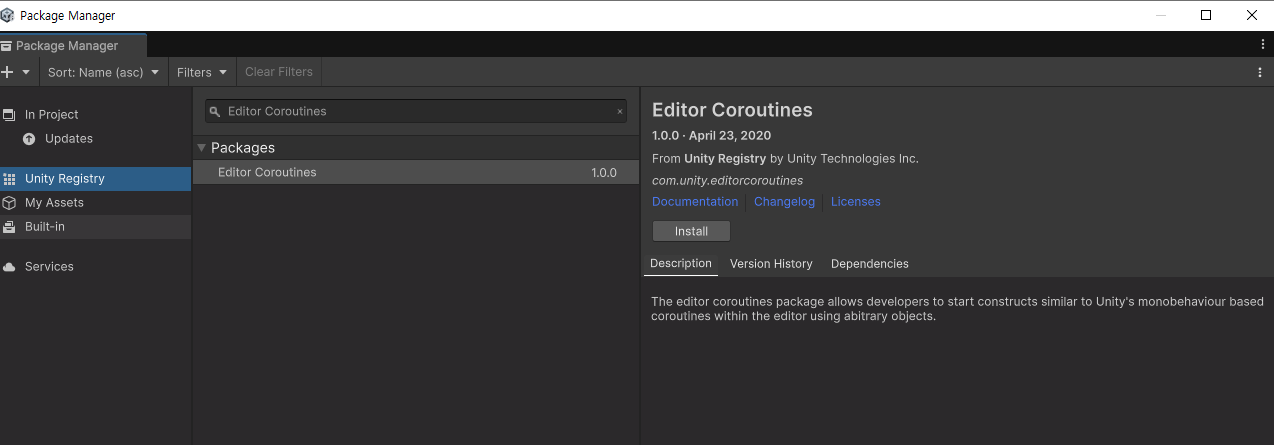Minimize the Package Manager window
Viewport: 1274px width, 445px height.
click(1160, 15)
